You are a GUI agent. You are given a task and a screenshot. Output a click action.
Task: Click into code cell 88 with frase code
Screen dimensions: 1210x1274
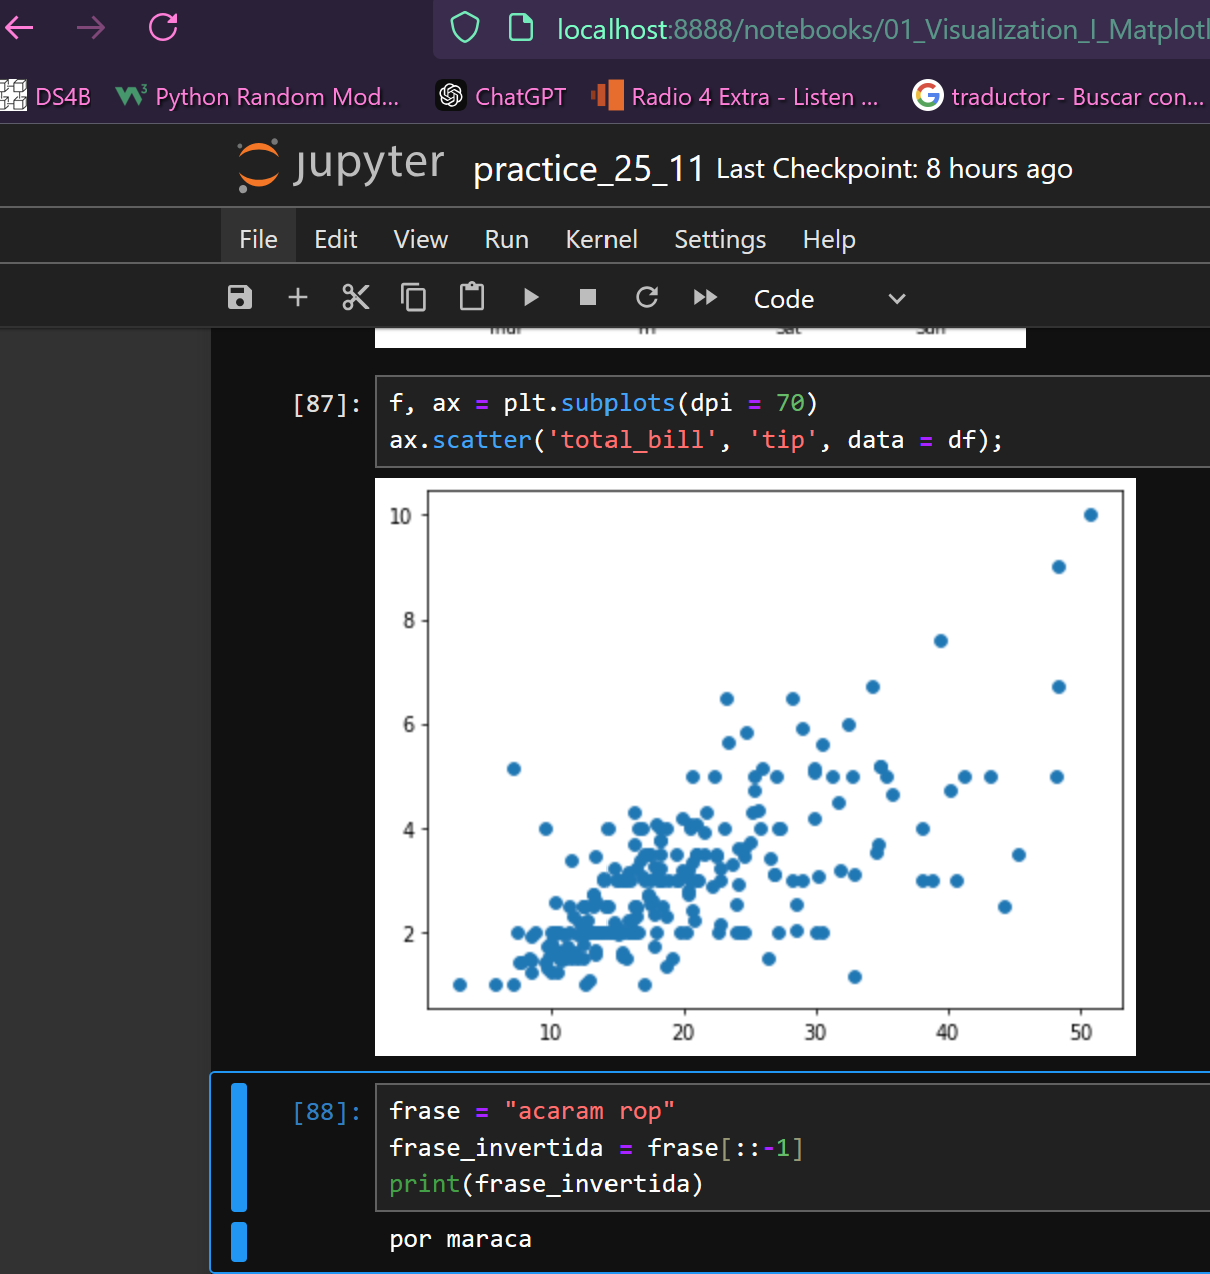click(x=792, y=1147)
